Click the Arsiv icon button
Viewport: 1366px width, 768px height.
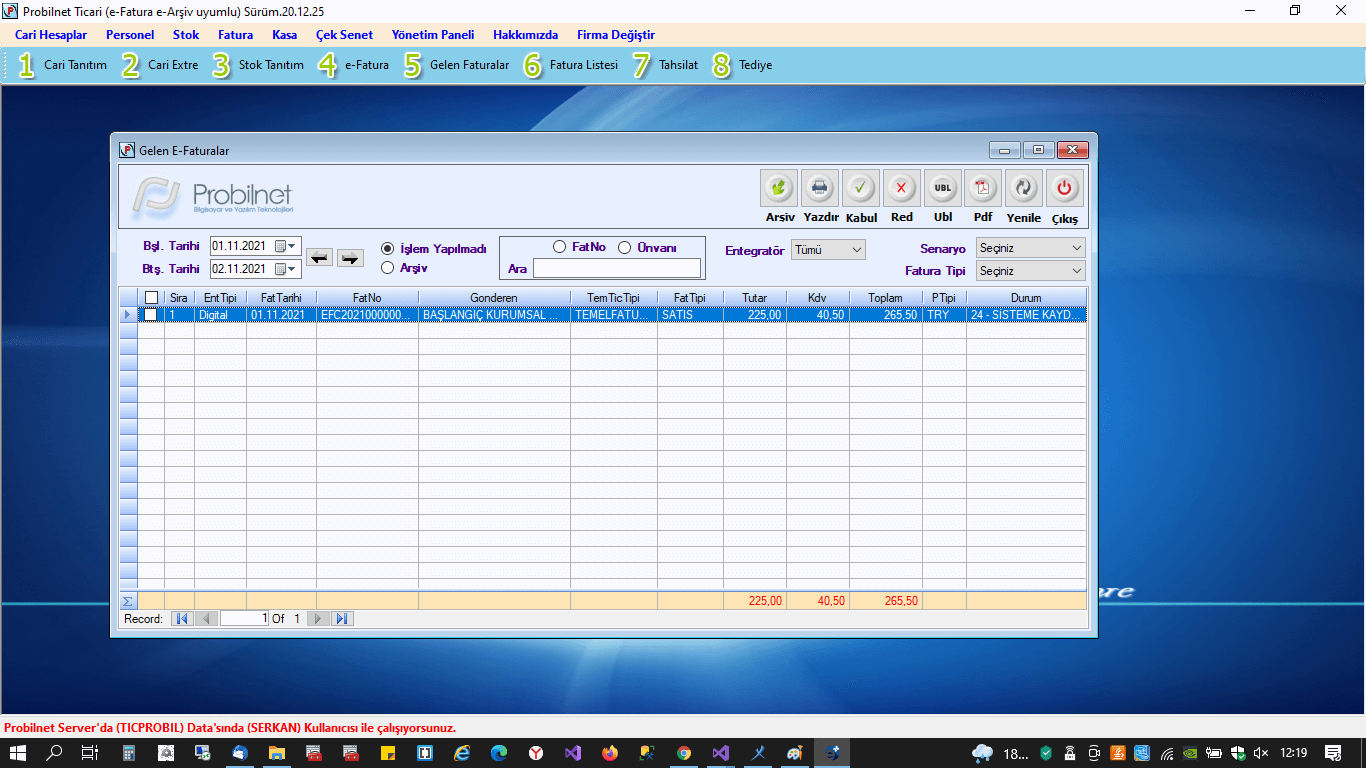point(779,188)
